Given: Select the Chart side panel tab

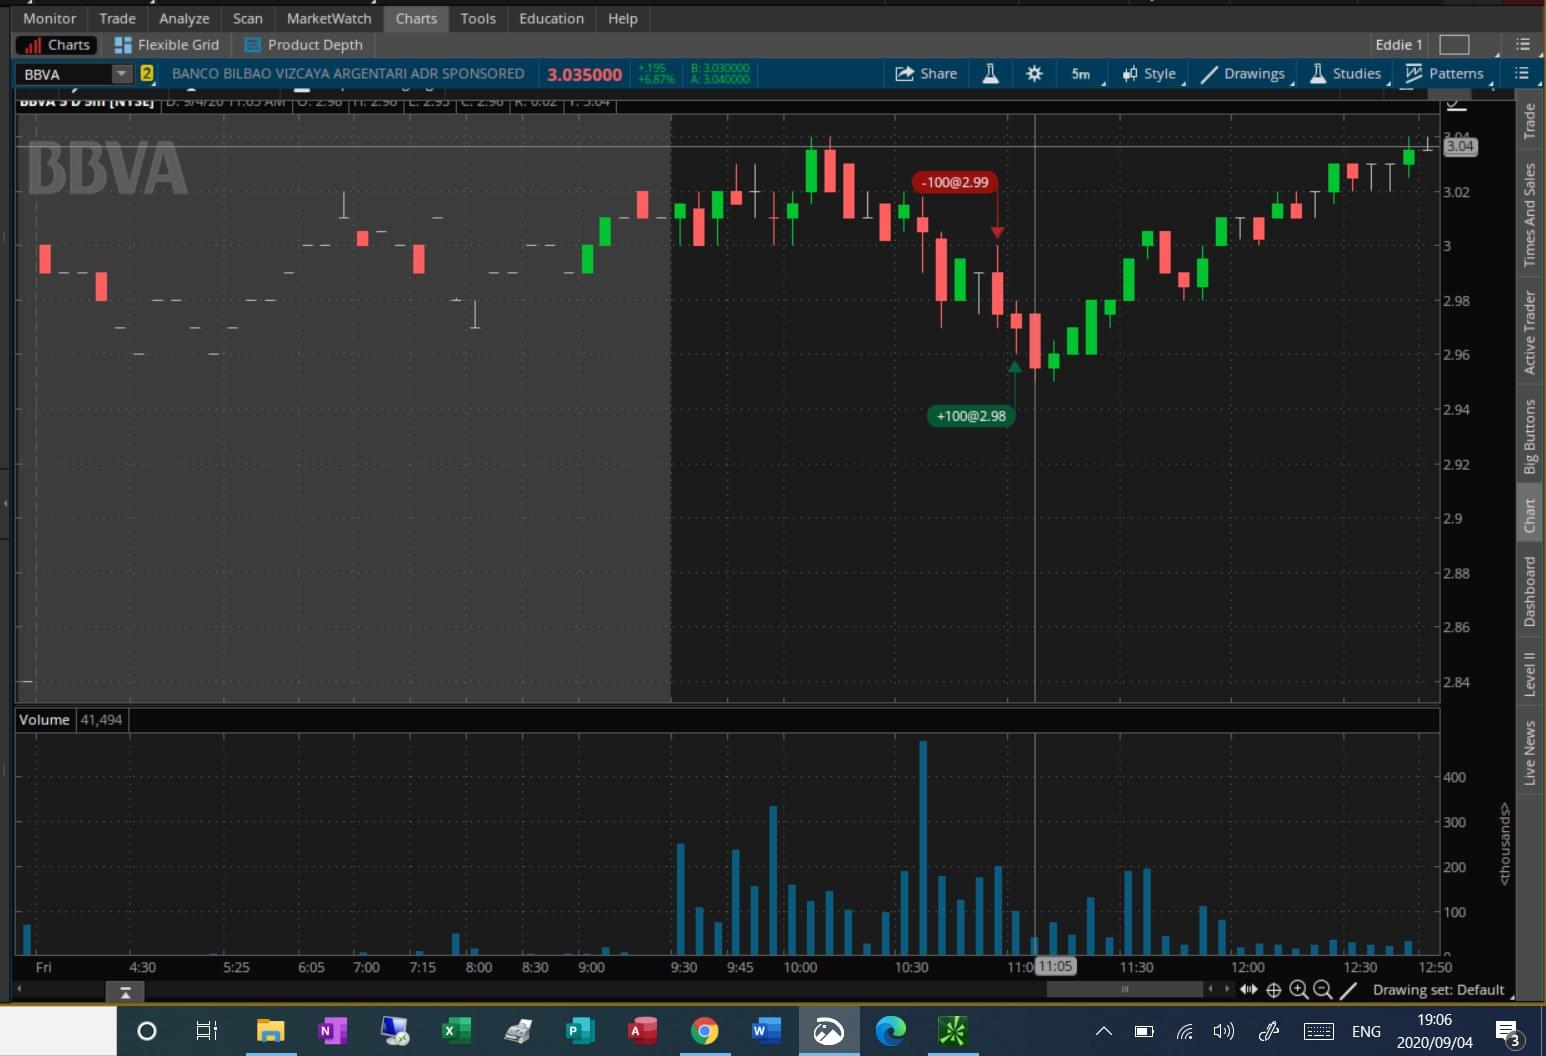Looking at the screenshot, I should click(x=1529, y=515).
